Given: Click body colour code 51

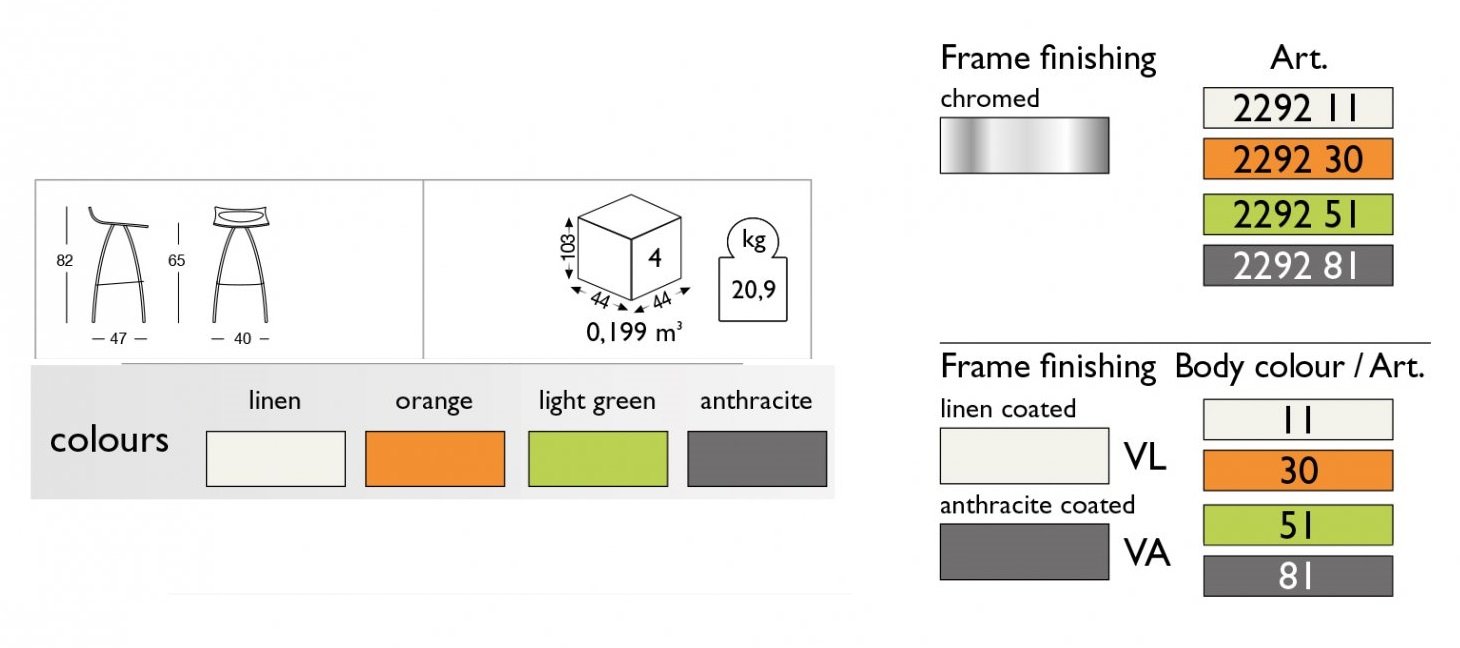Looking at the screenshot, I should tap(1296, 525).
